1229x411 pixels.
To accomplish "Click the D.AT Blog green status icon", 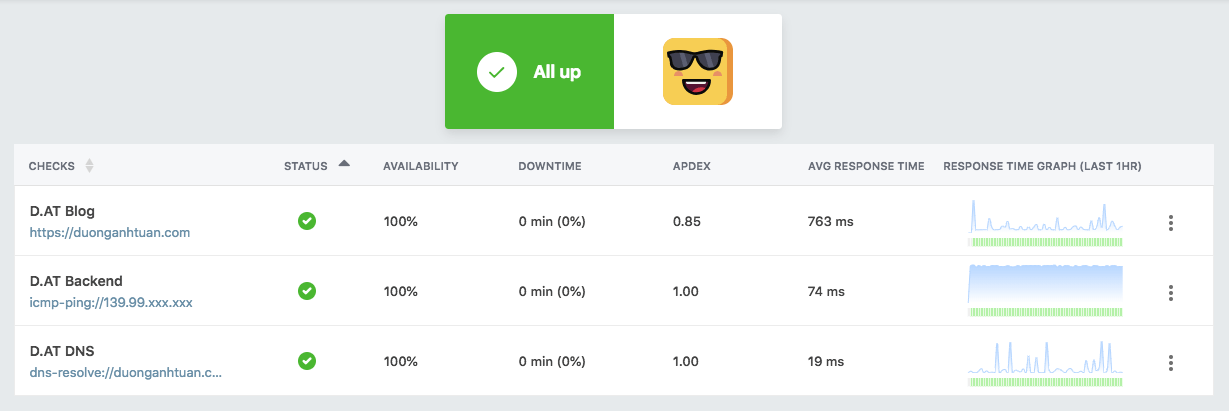I will point(307,221).
